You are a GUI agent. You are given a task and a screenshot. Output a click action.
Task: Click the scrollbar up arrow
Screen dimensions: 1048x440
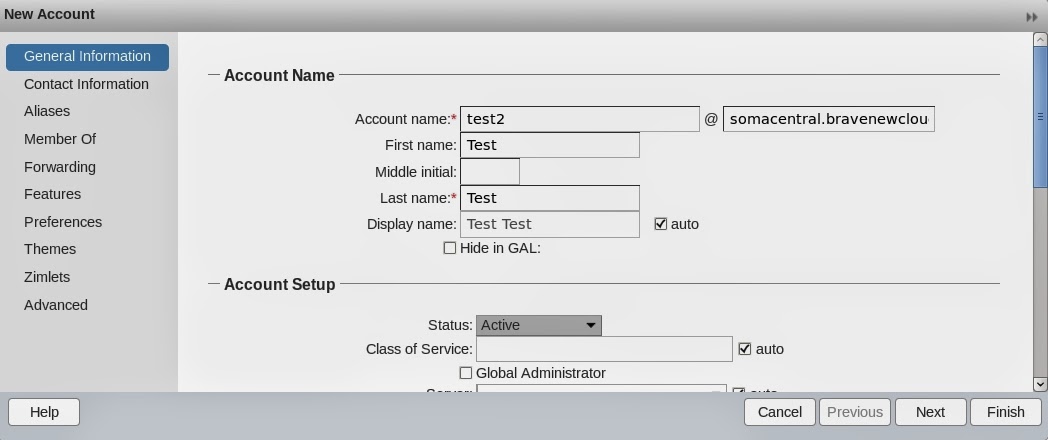[x=1040, y=40]
